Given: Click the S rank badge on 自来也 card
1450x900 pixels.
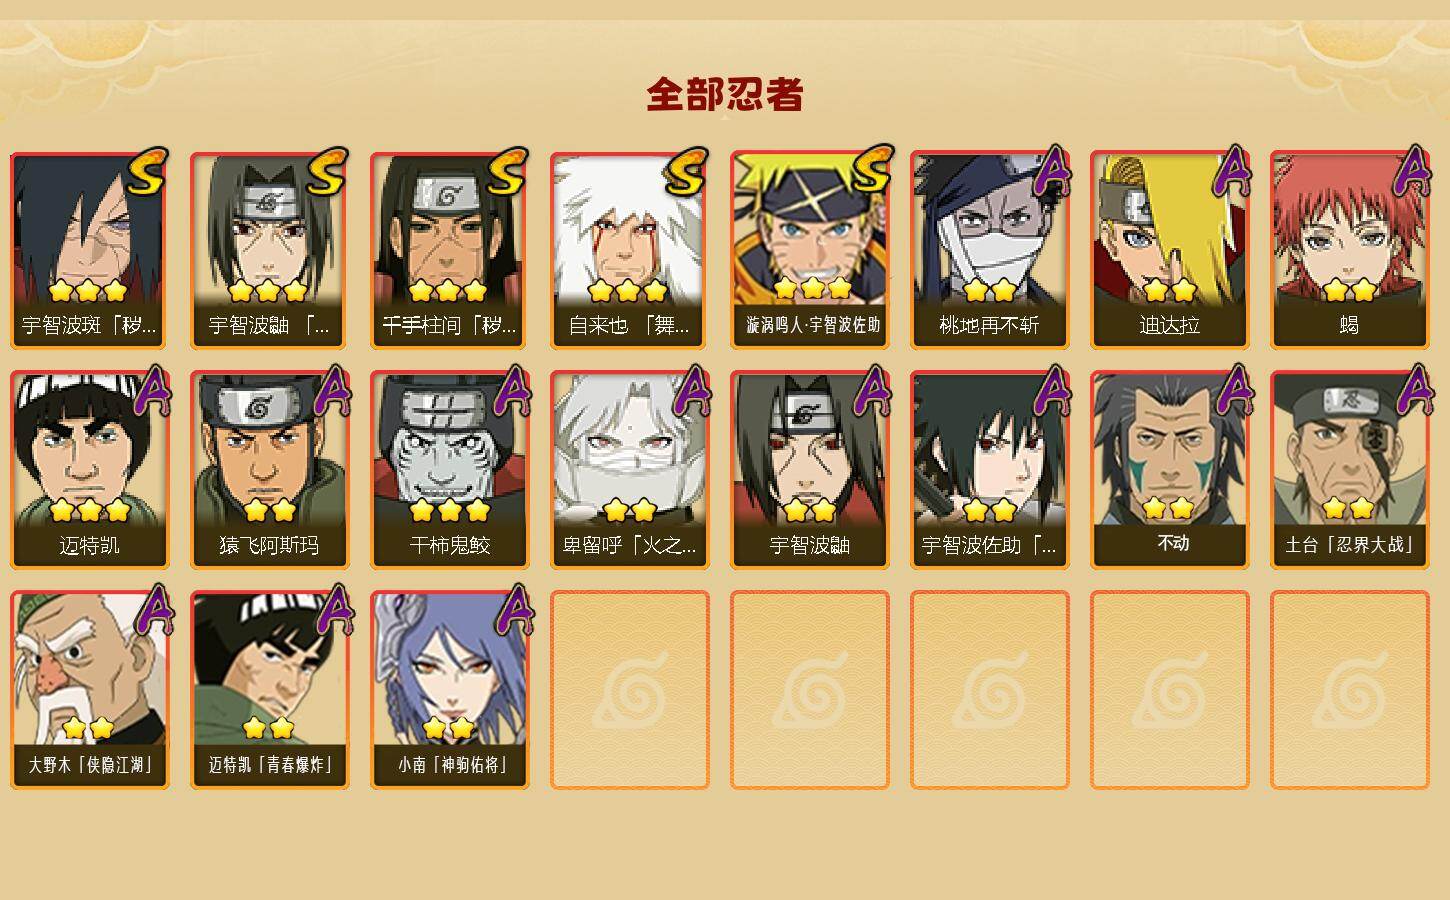Looking at the screenshot, I should coord(687,172).
